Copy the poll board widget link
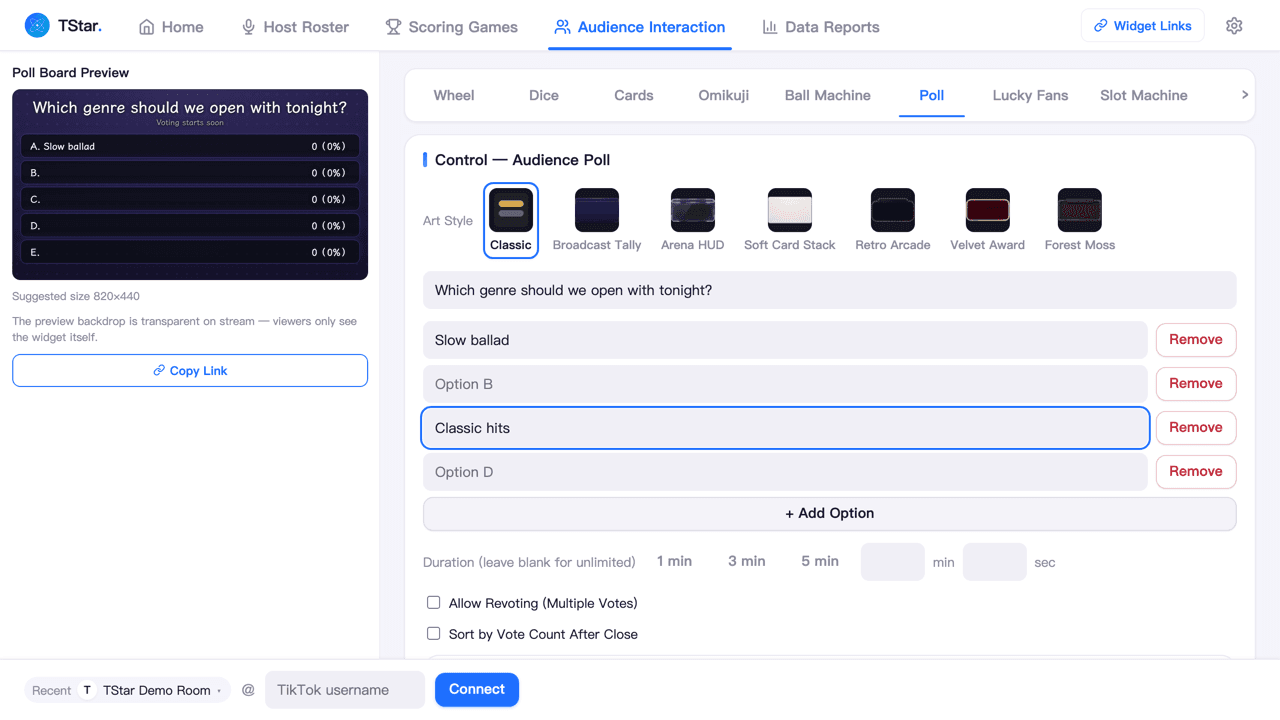Screen dimensions: 1280x720 coord(190,371)
